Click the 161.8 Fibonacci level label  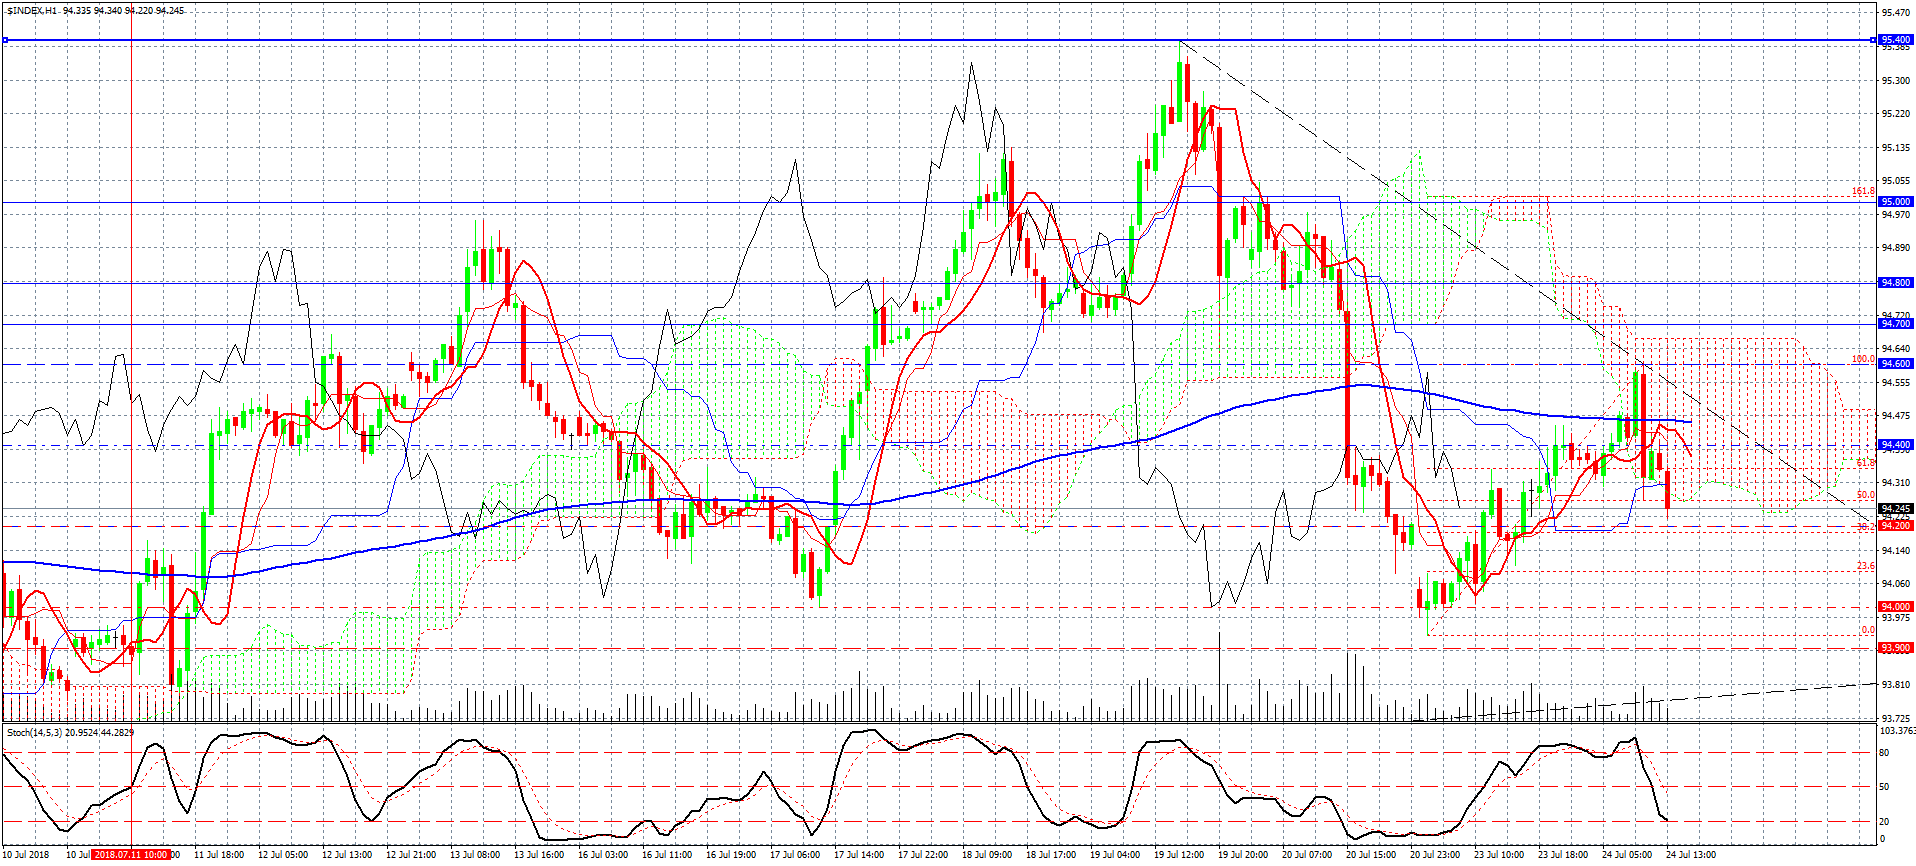tap(1863, 191)
